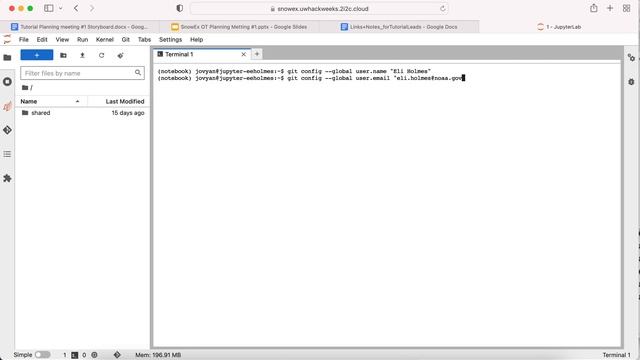Open the Git menu
This screenshot has width=640, height=360.
[x=126, y=40]
